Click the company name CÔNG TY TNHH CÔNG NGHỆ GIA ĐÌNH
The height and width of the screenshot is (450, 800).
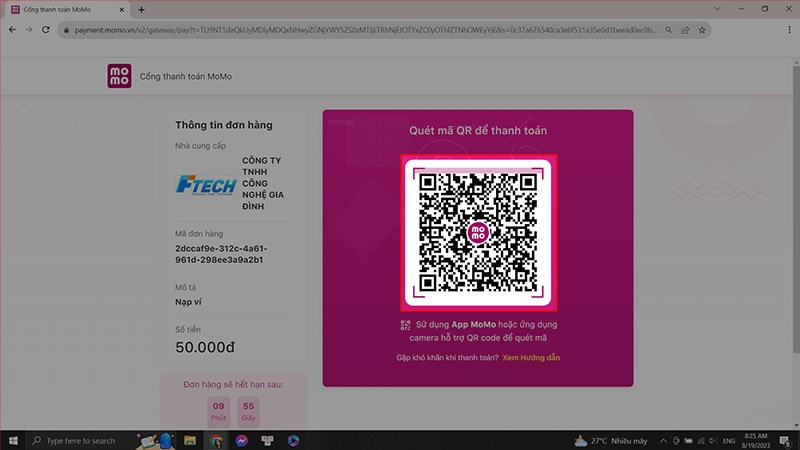pos(263,183)
